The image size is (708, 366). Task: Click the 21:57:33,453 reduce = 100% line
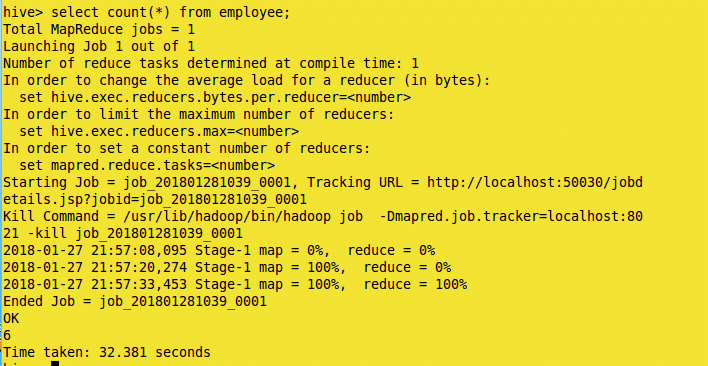[235, 285]
